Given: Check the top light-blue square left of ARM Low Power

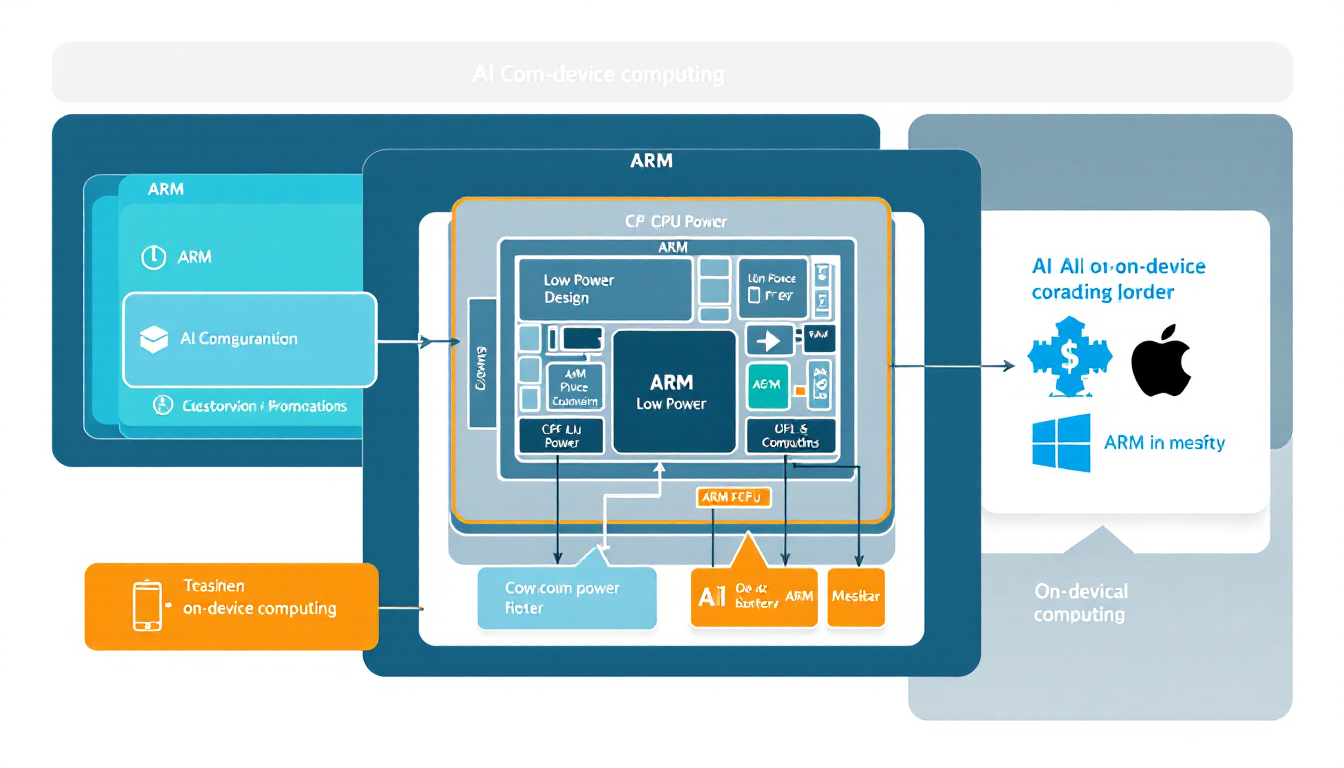Looking at the screenshot, I should [x=530, y=337].
